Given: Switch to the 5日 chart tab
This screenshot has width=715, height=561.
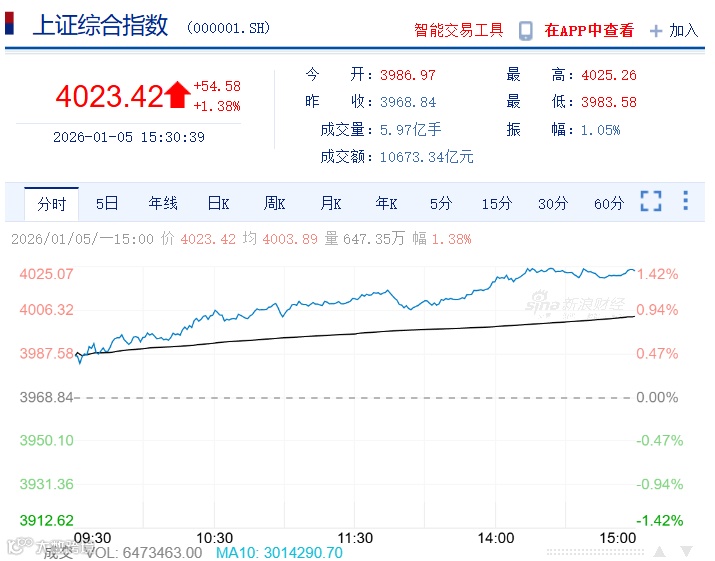Looking at the screenshot, I should coord(107,203).
